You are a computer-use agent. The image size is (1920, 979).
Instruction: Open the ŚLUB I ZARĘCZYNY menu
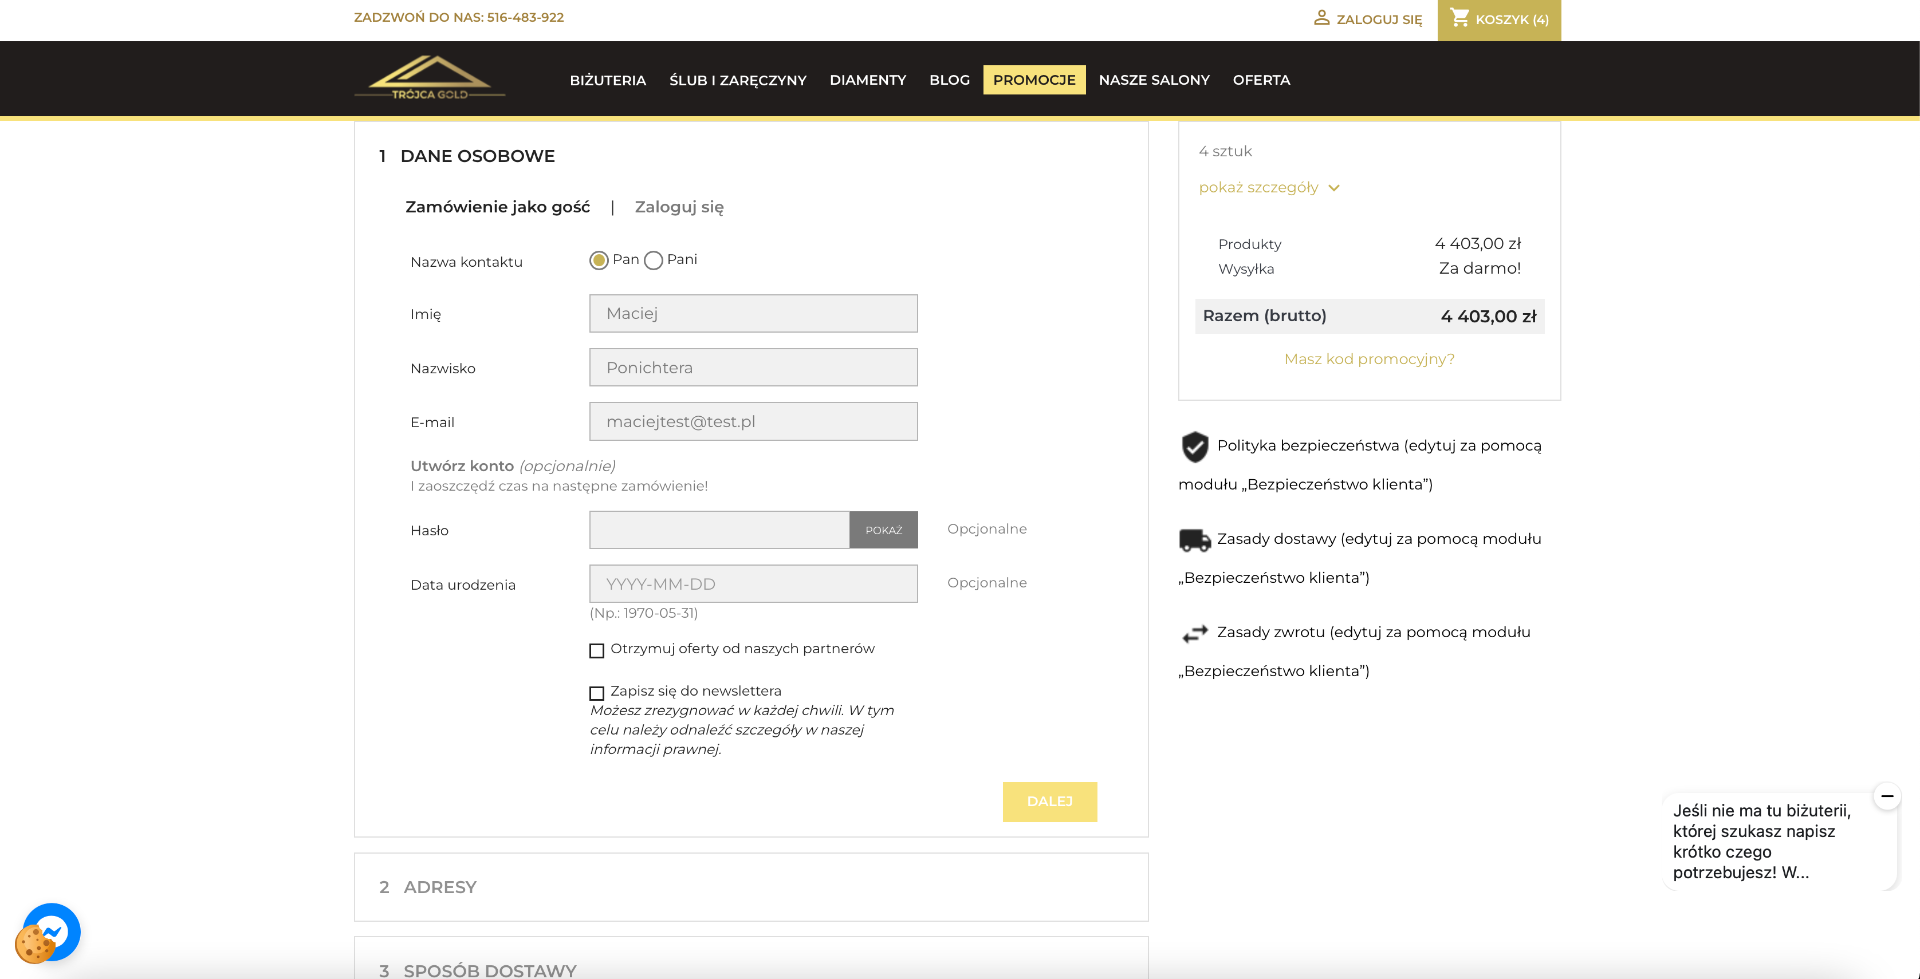coord(738,80)
